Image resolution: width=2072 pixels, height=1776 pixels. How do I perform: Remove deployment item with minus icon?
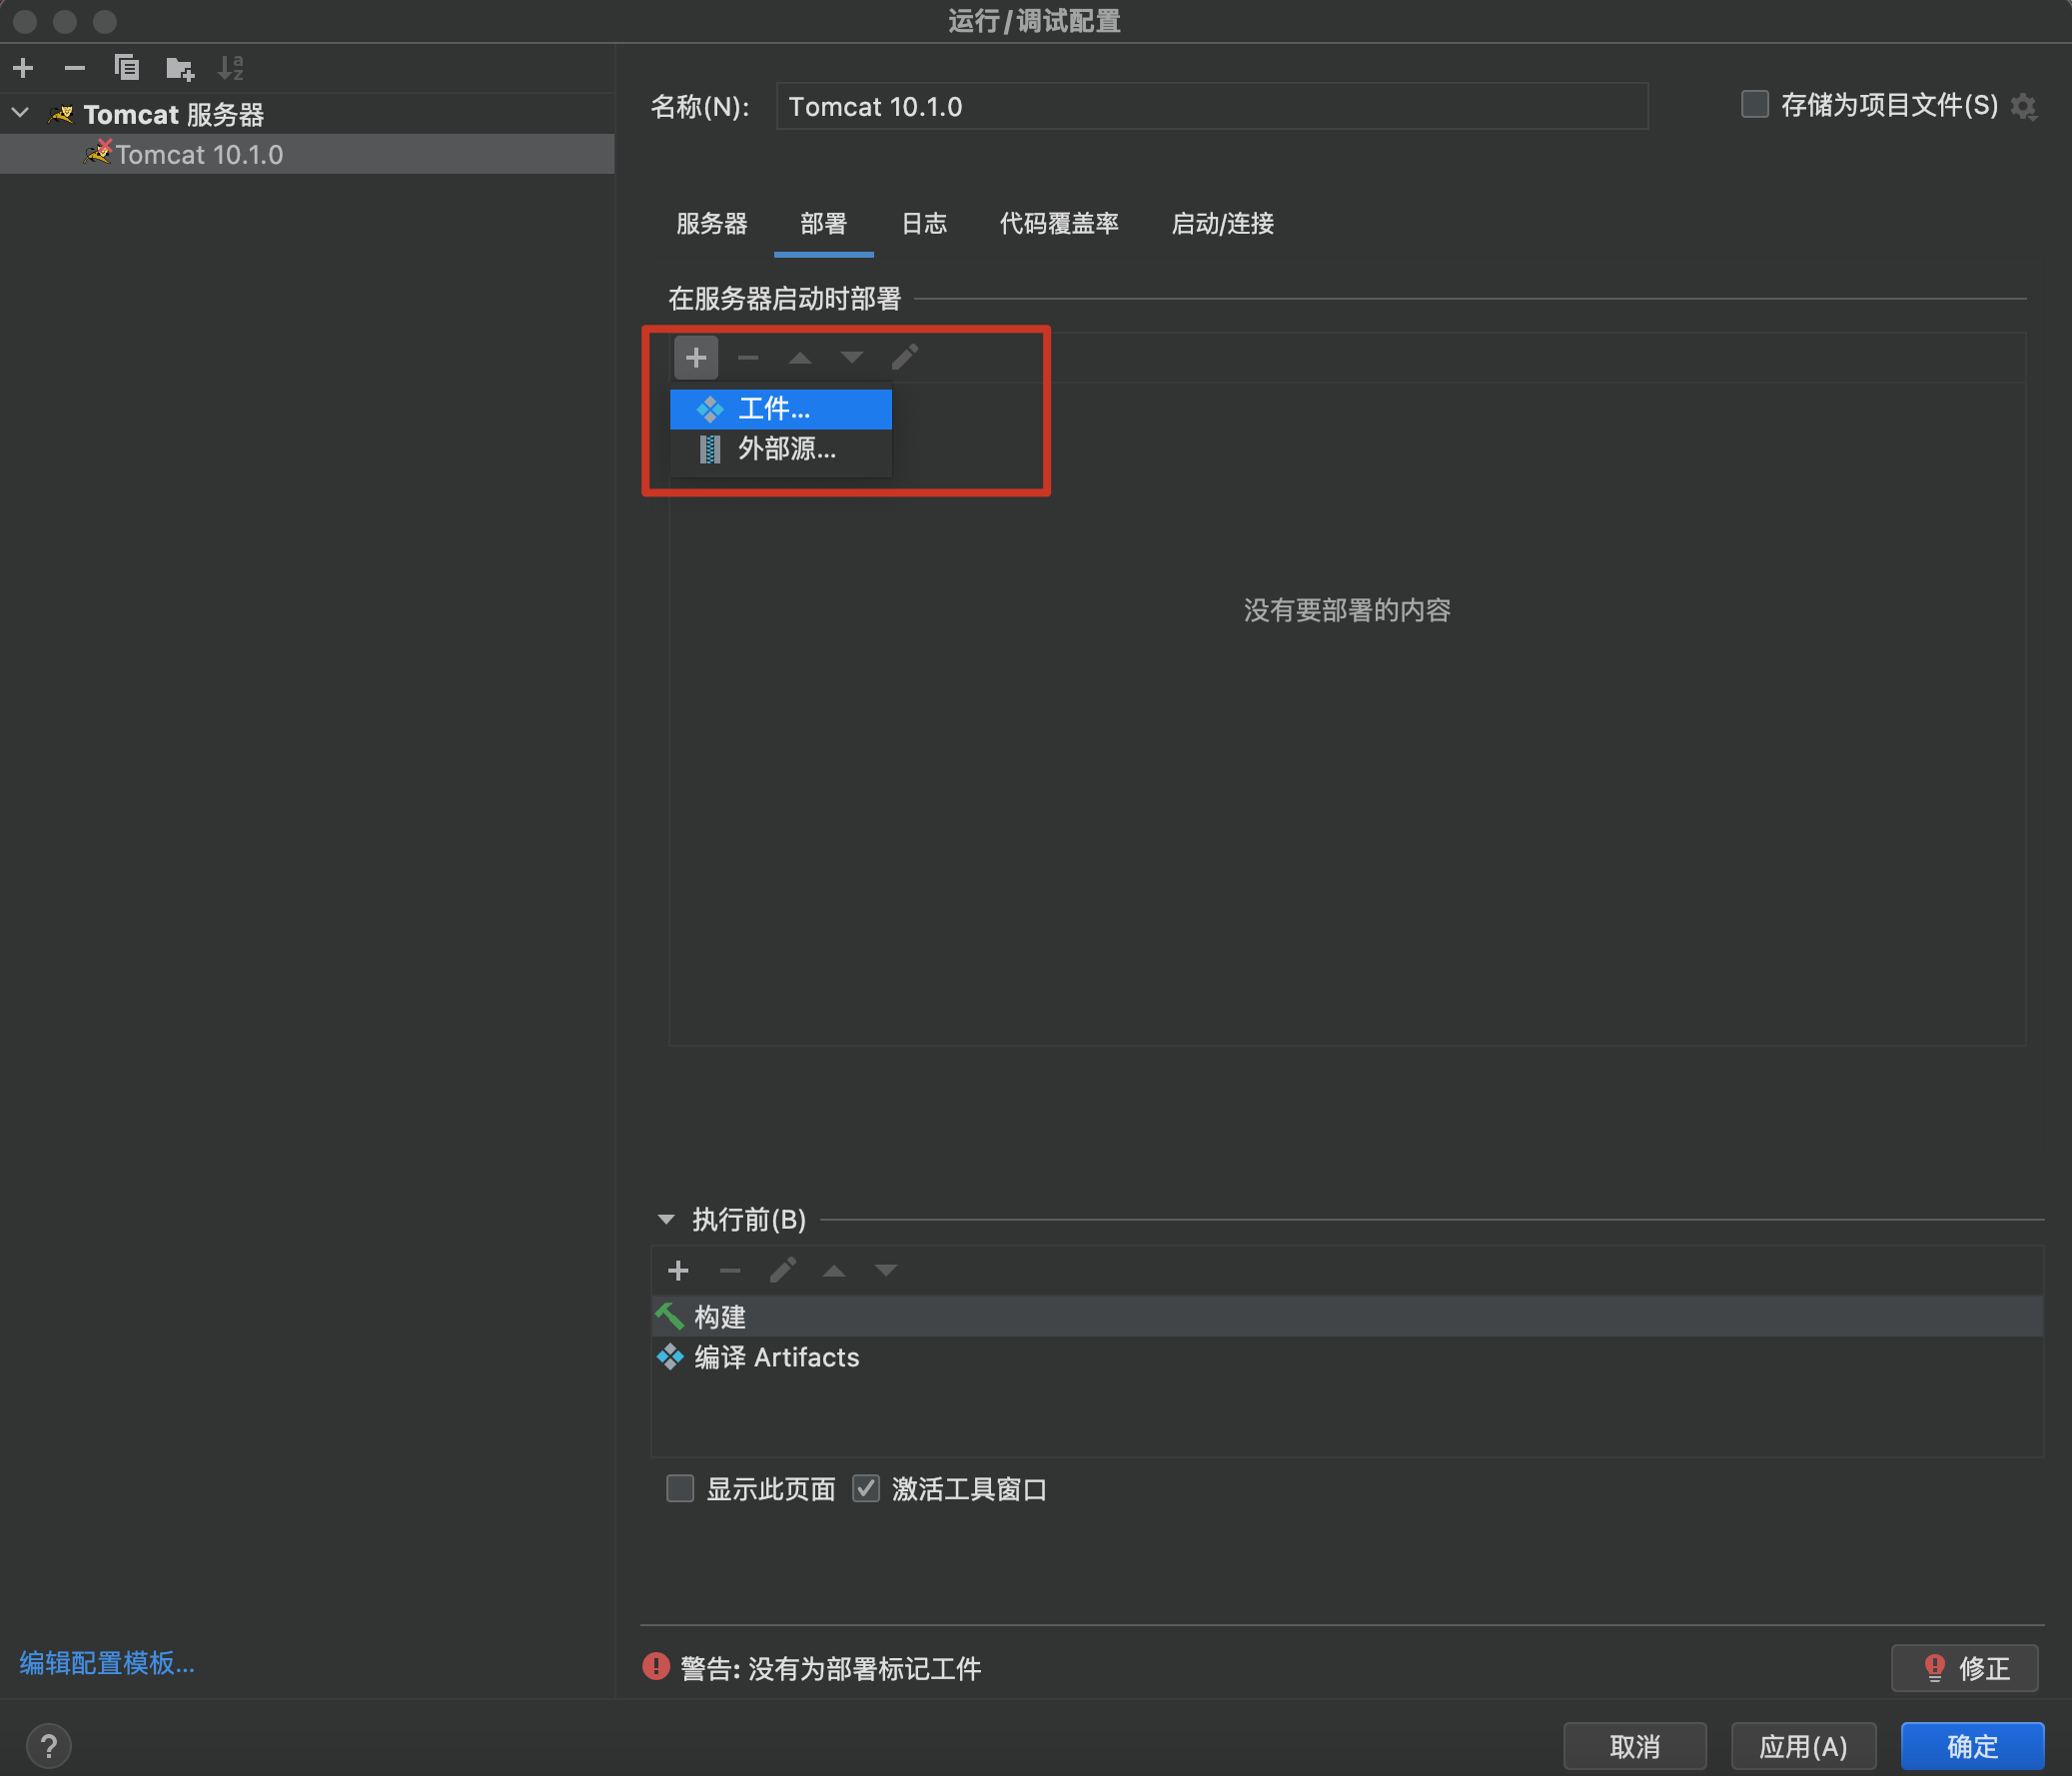pos(748,357)
